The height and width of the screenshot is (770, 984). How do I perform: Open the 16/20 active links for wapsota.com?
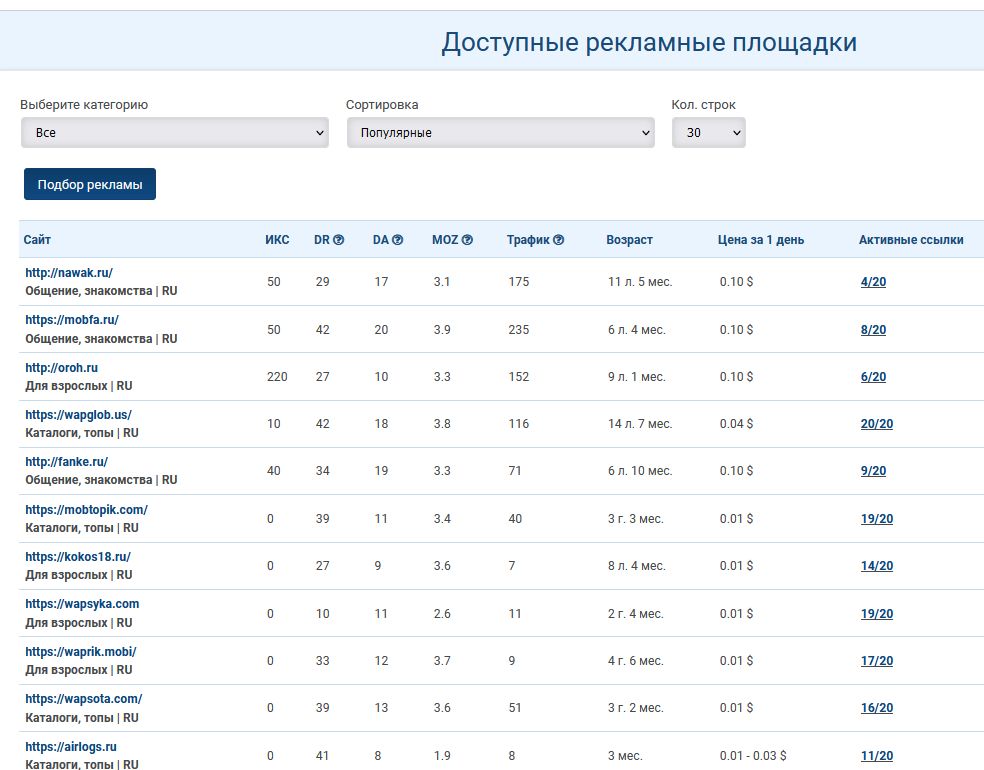(876, 708)
